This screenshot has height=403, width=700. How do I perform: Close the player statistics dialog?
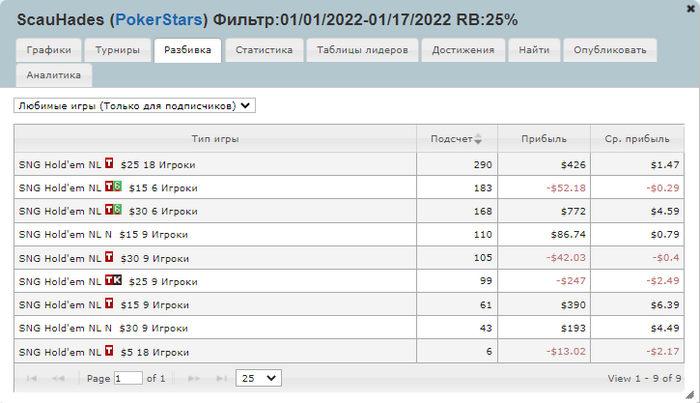(690, 8)
